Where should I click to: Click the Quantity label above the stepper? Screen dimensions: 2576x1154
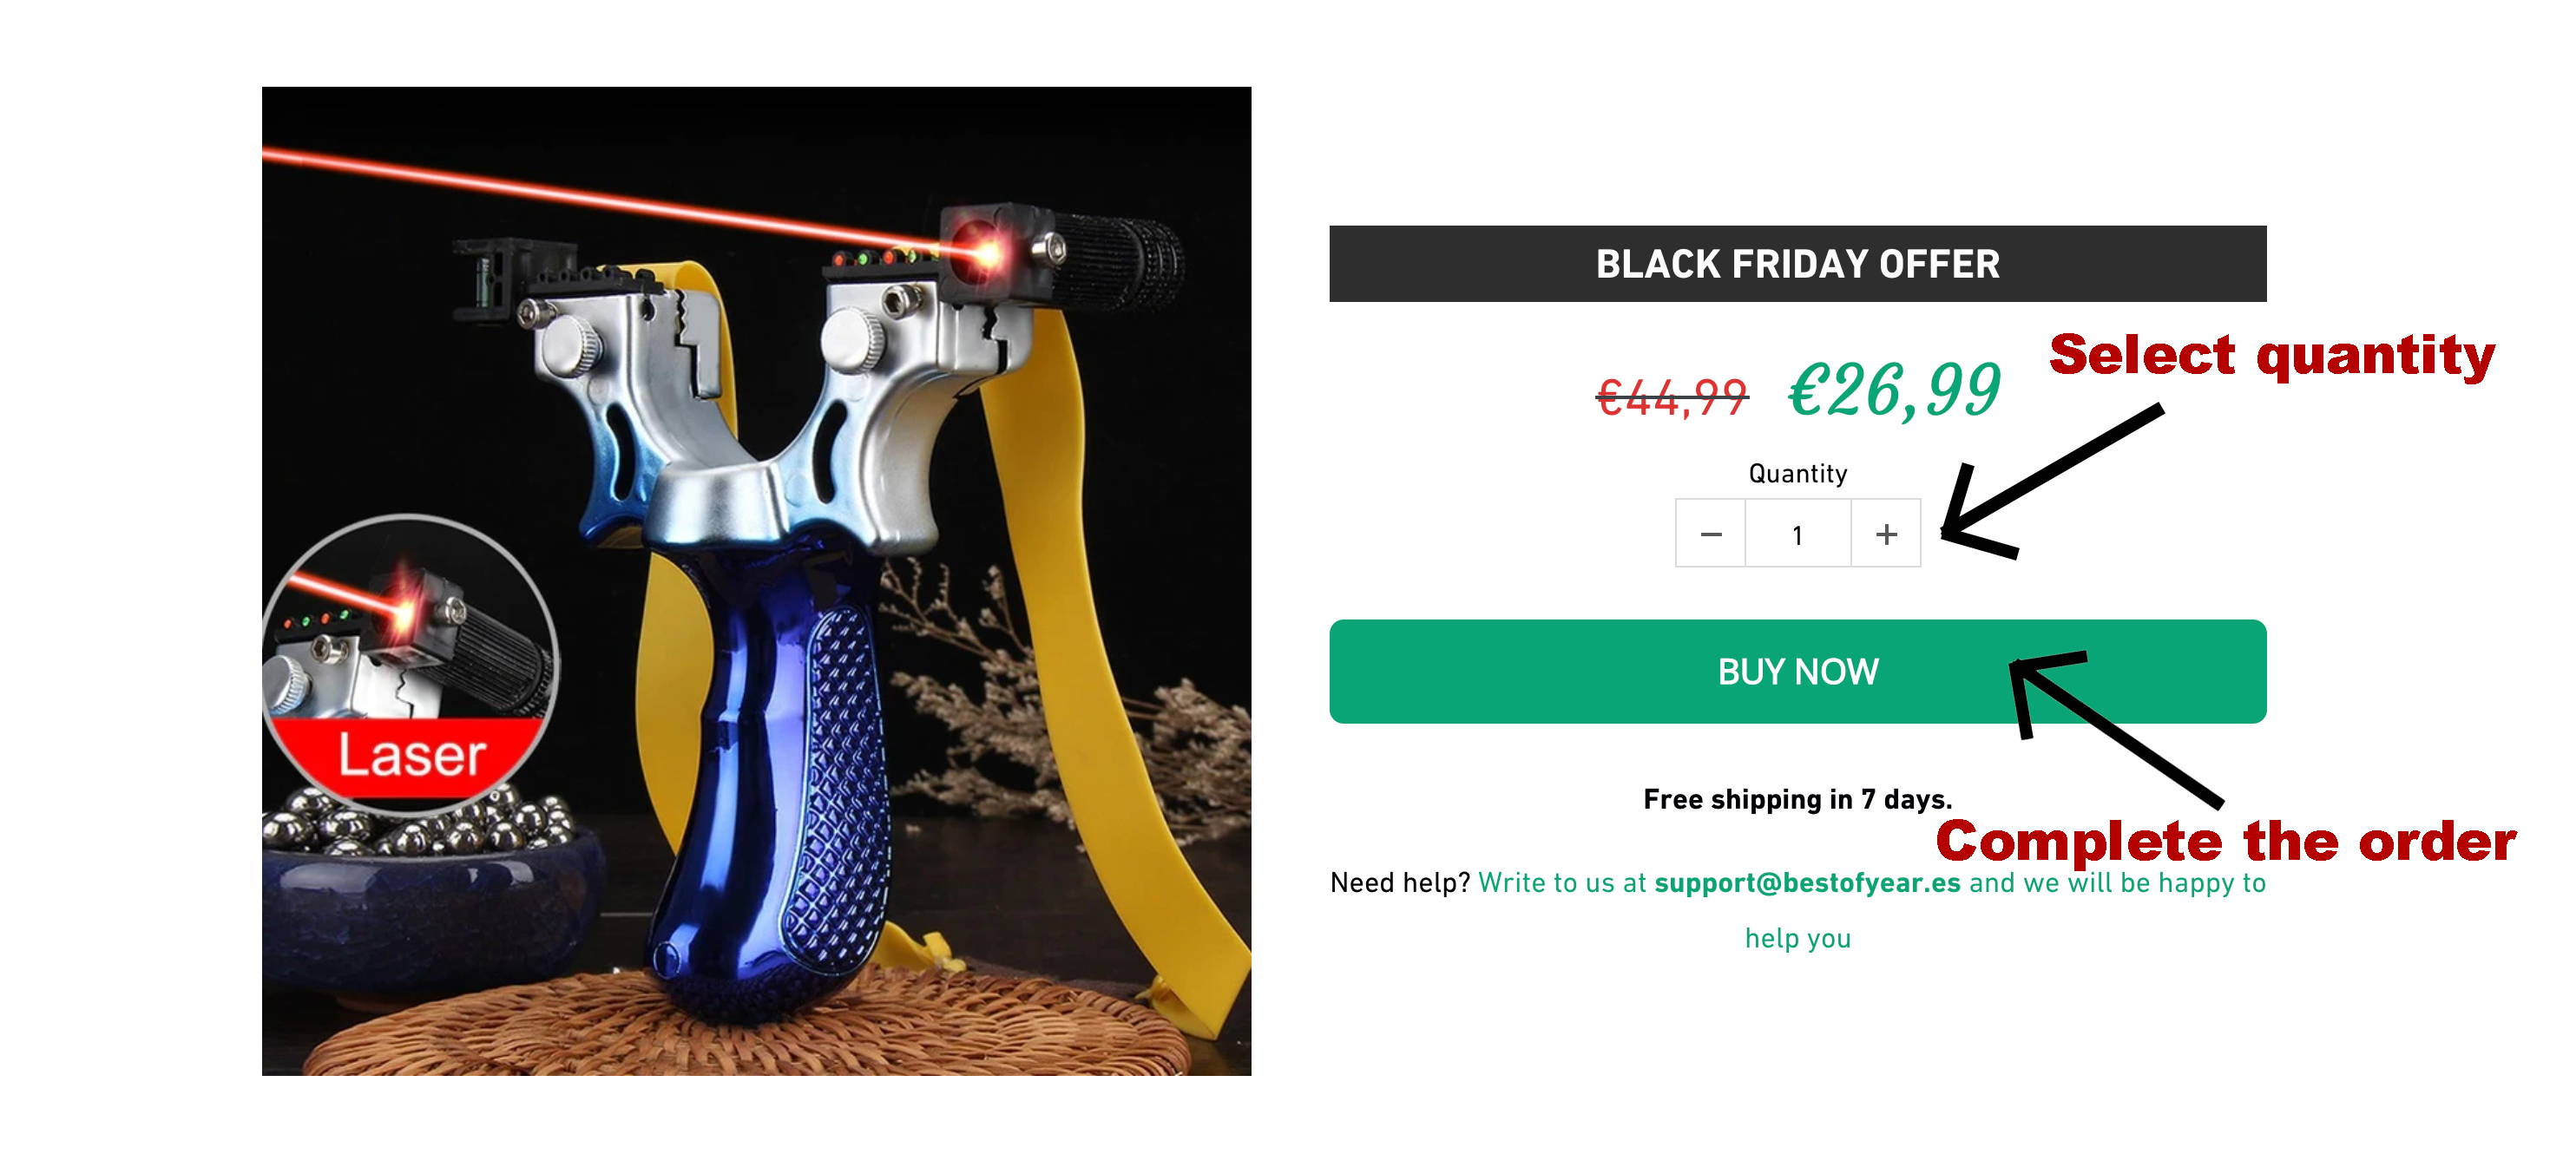point(1797,474)
